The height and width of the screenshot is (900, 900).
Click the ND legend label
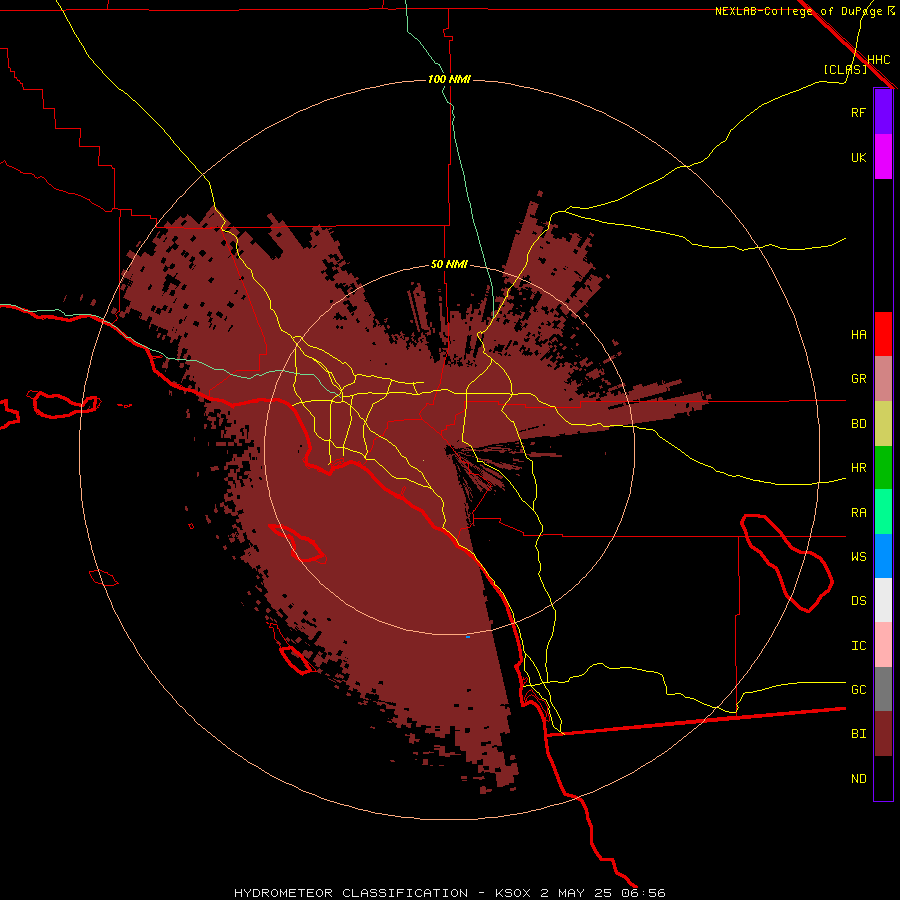coord(858,779)
